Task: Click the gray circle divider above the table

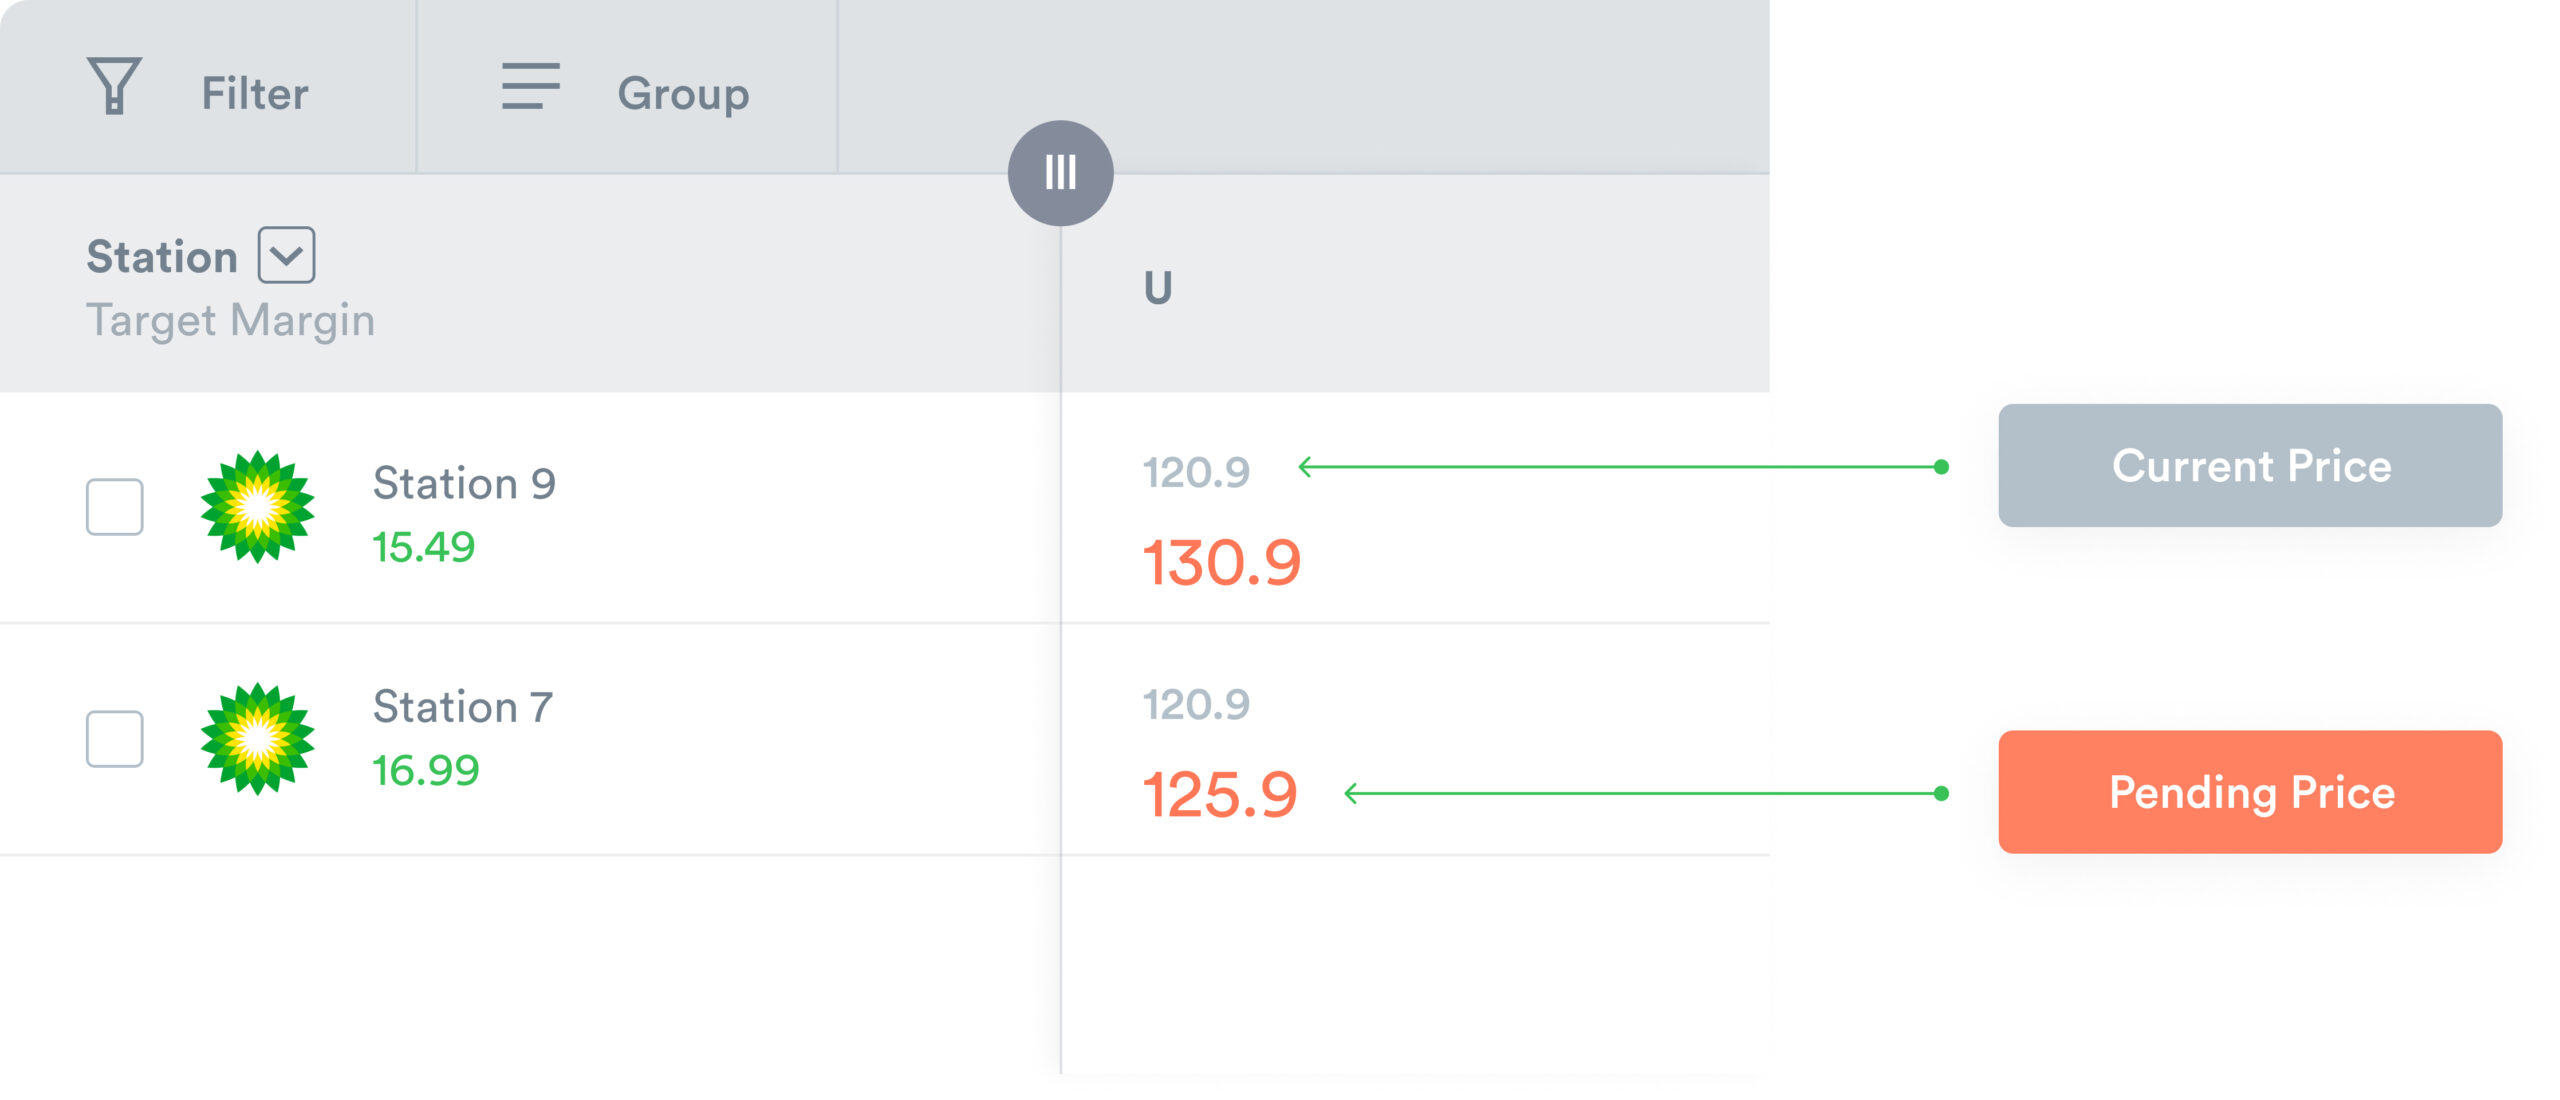Action: point(1060,173)
